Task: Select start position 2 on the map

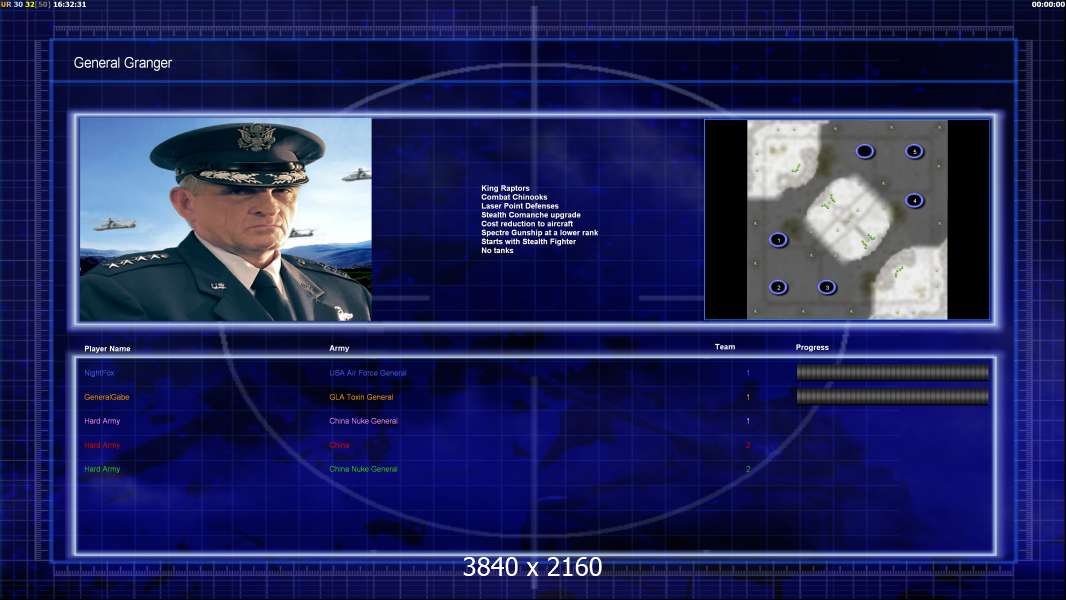Action: point(778,287)
